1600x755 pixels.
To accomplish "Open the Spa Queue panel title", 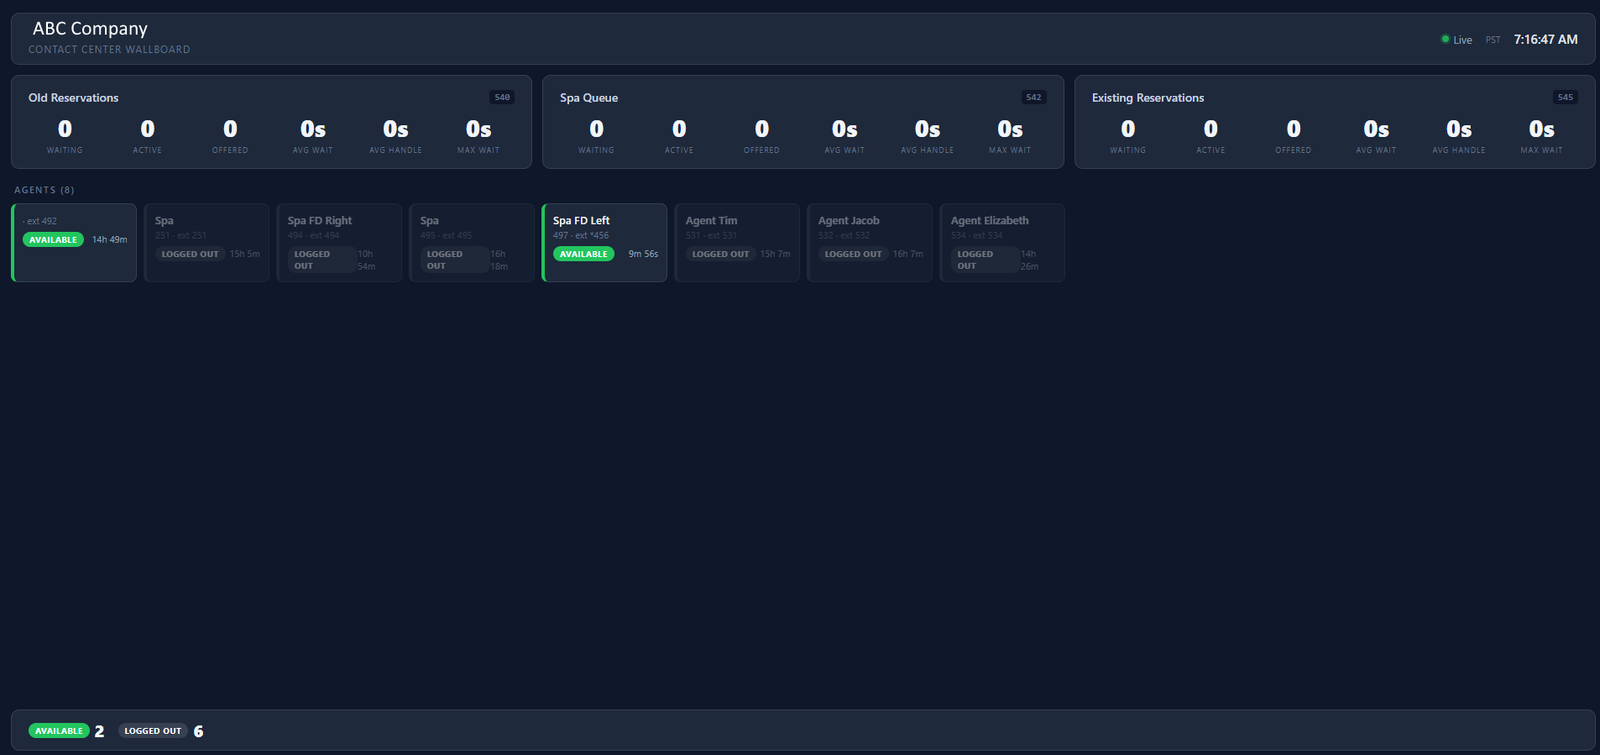I will pyautogui.click(x=589, y=98).
